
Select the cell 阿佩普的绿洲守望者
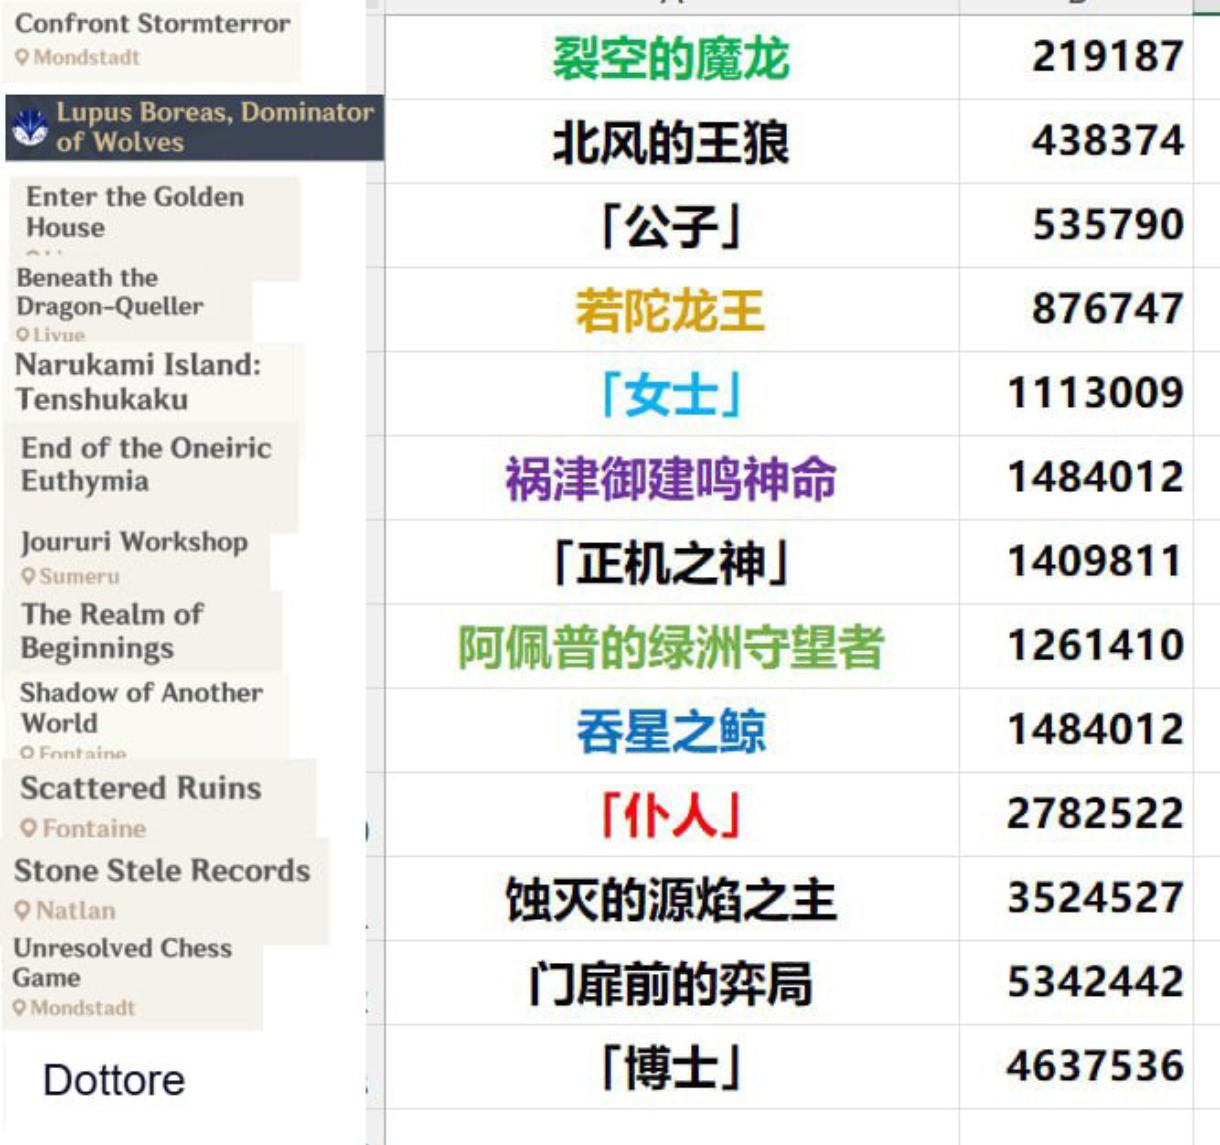[x=671, y=645]
